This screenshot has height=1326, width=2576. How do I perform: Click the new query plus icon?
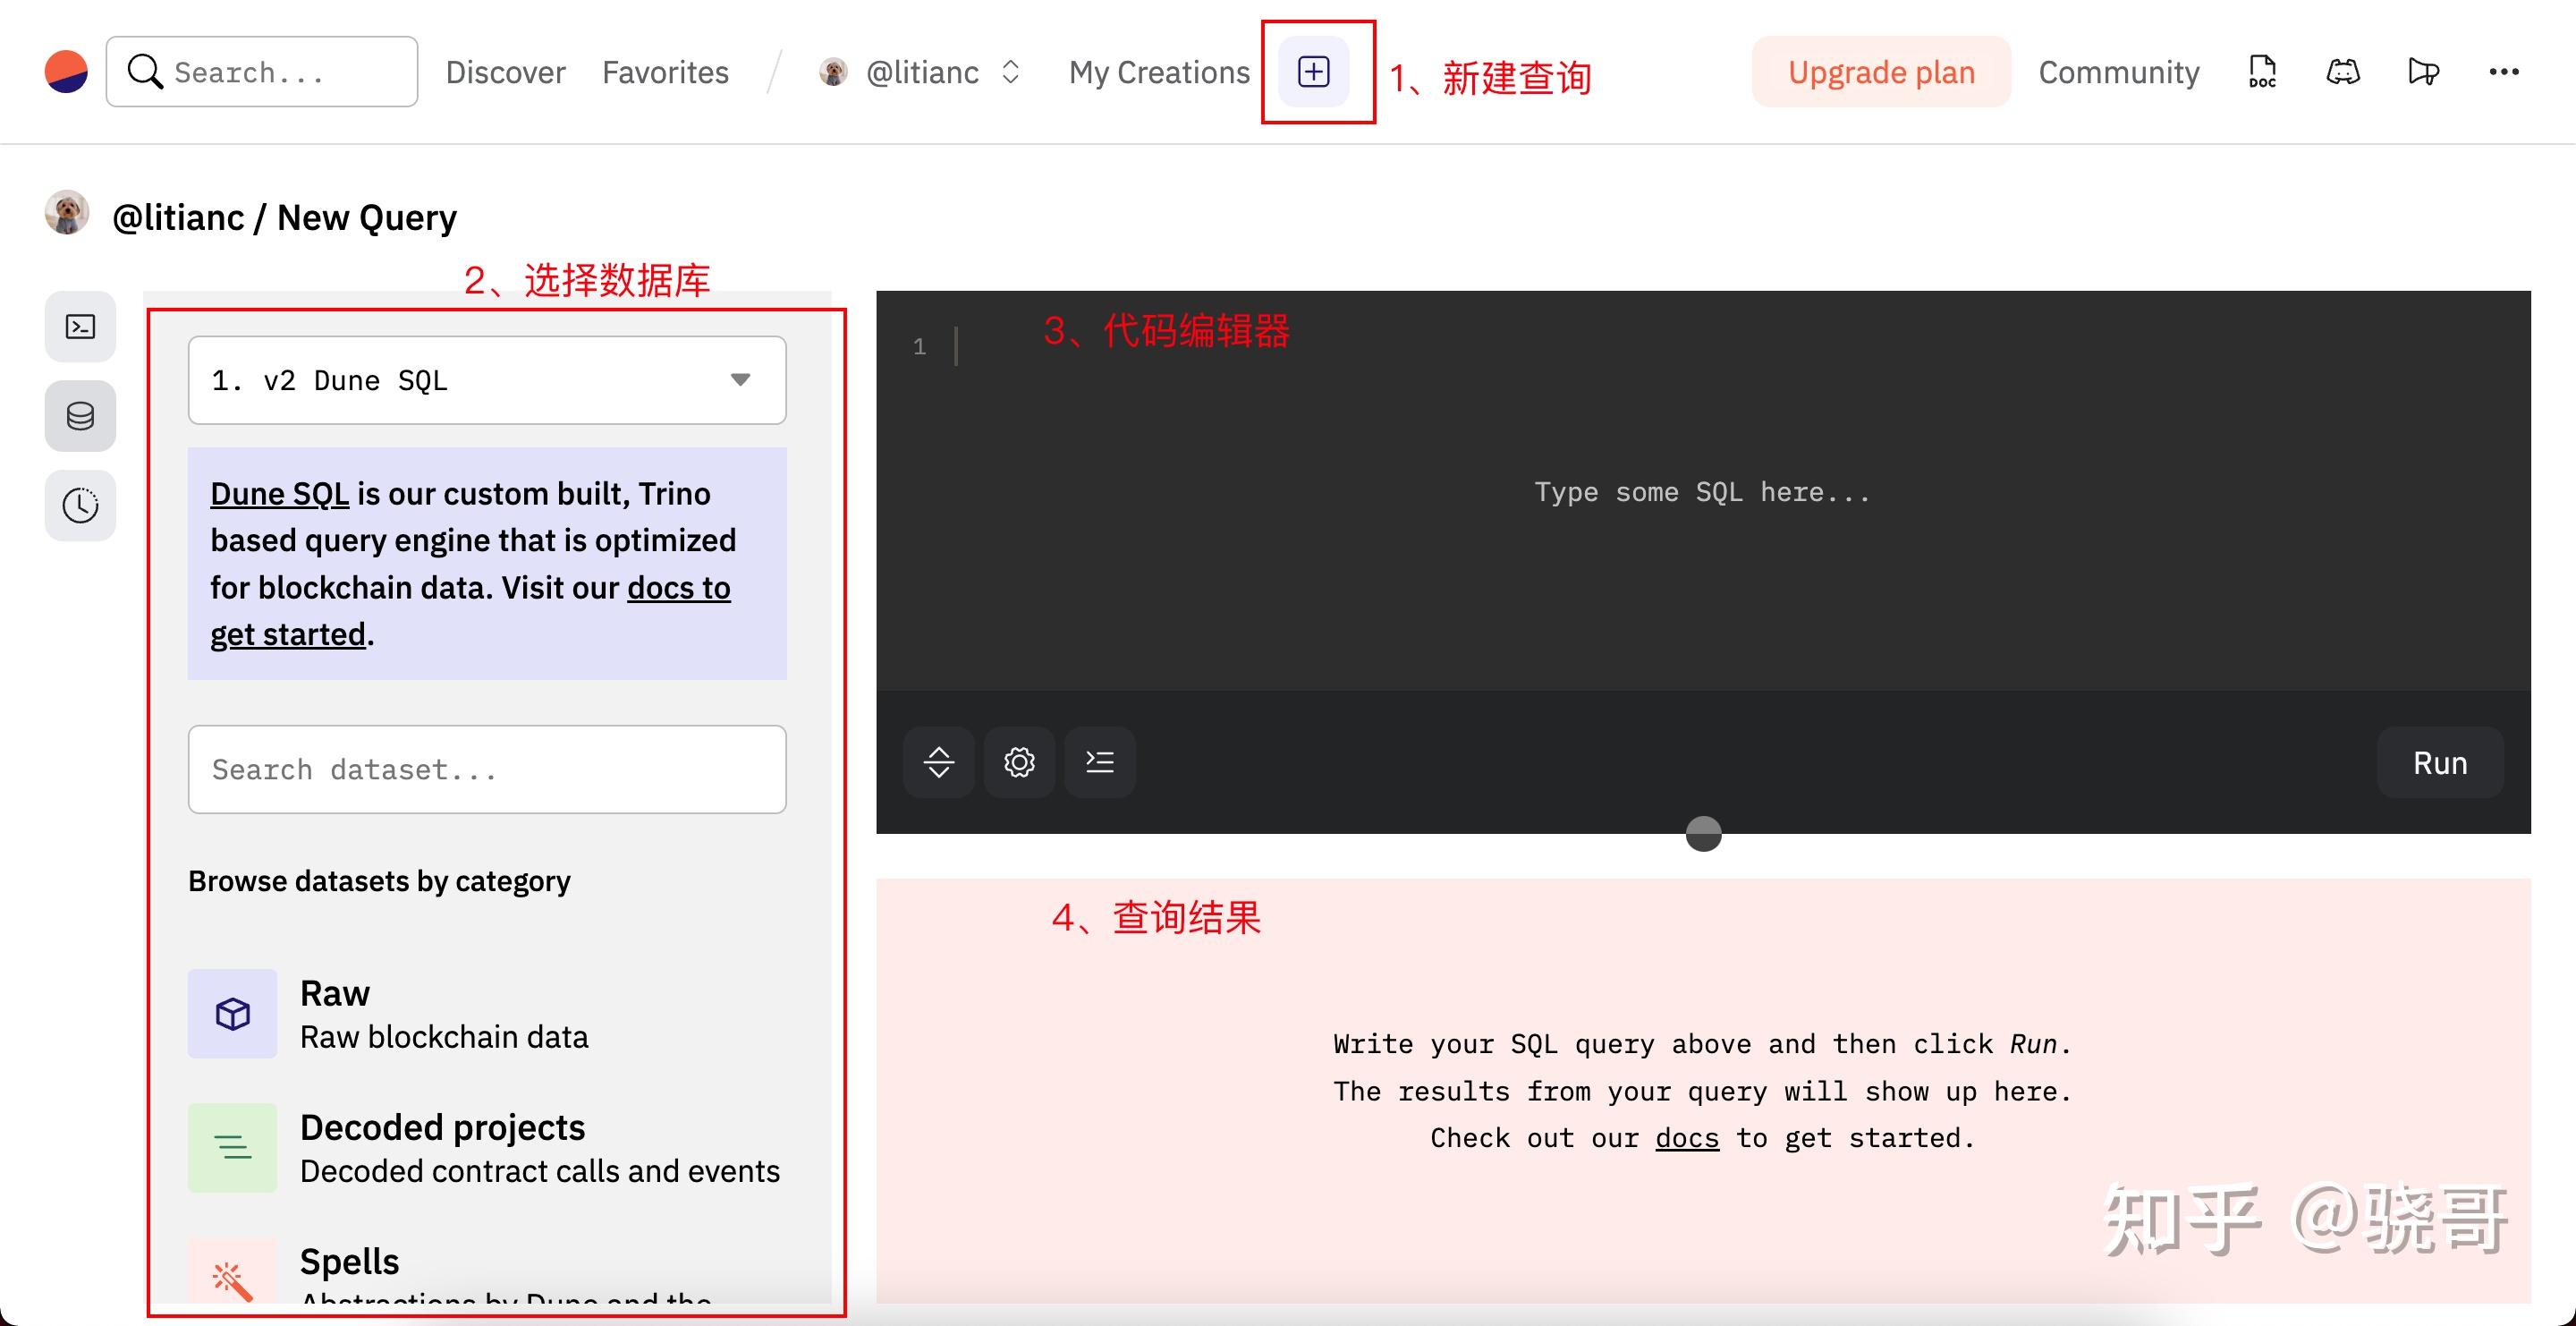(1313, 72)
